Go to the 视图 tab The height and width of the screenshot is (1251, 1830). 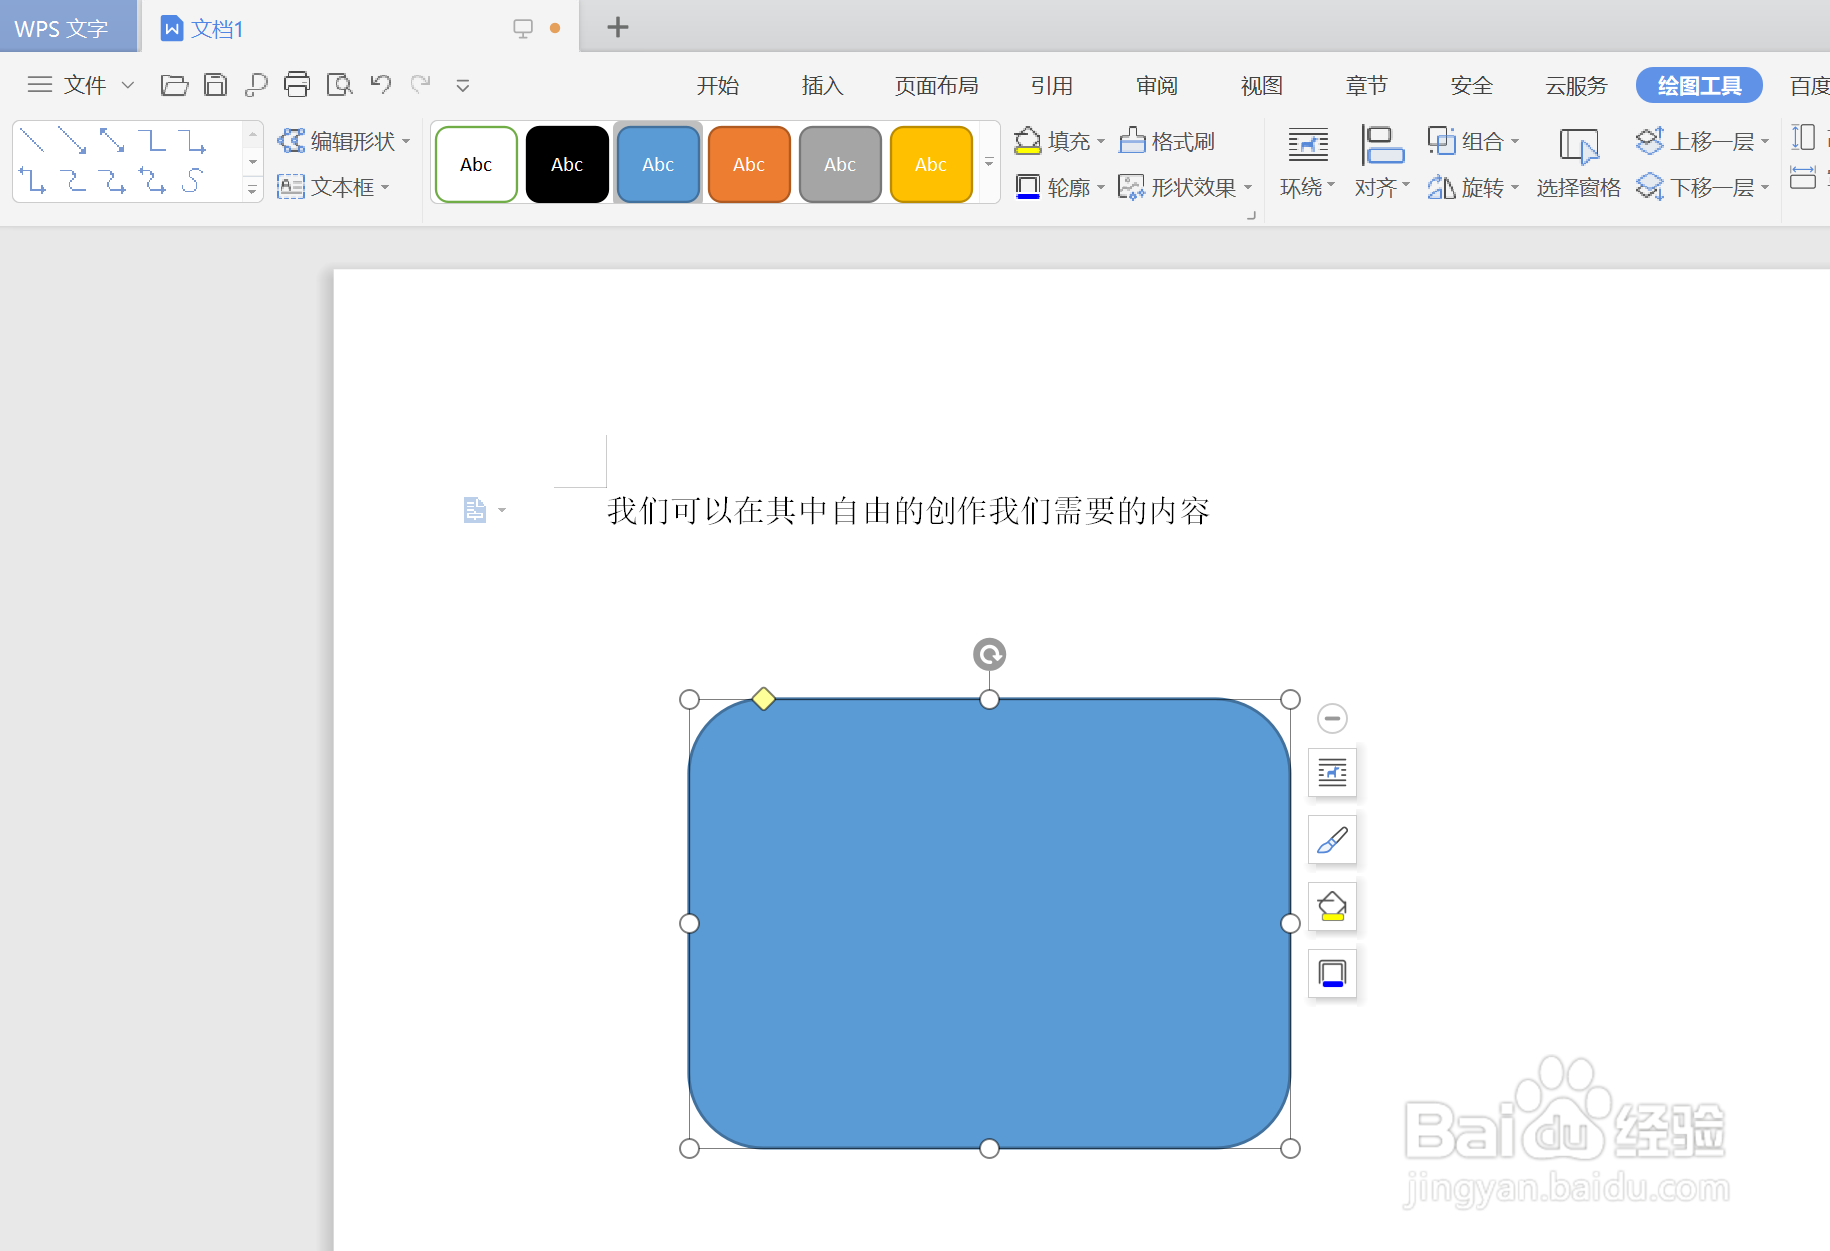pyautogui.click(x=1262, y=86)
